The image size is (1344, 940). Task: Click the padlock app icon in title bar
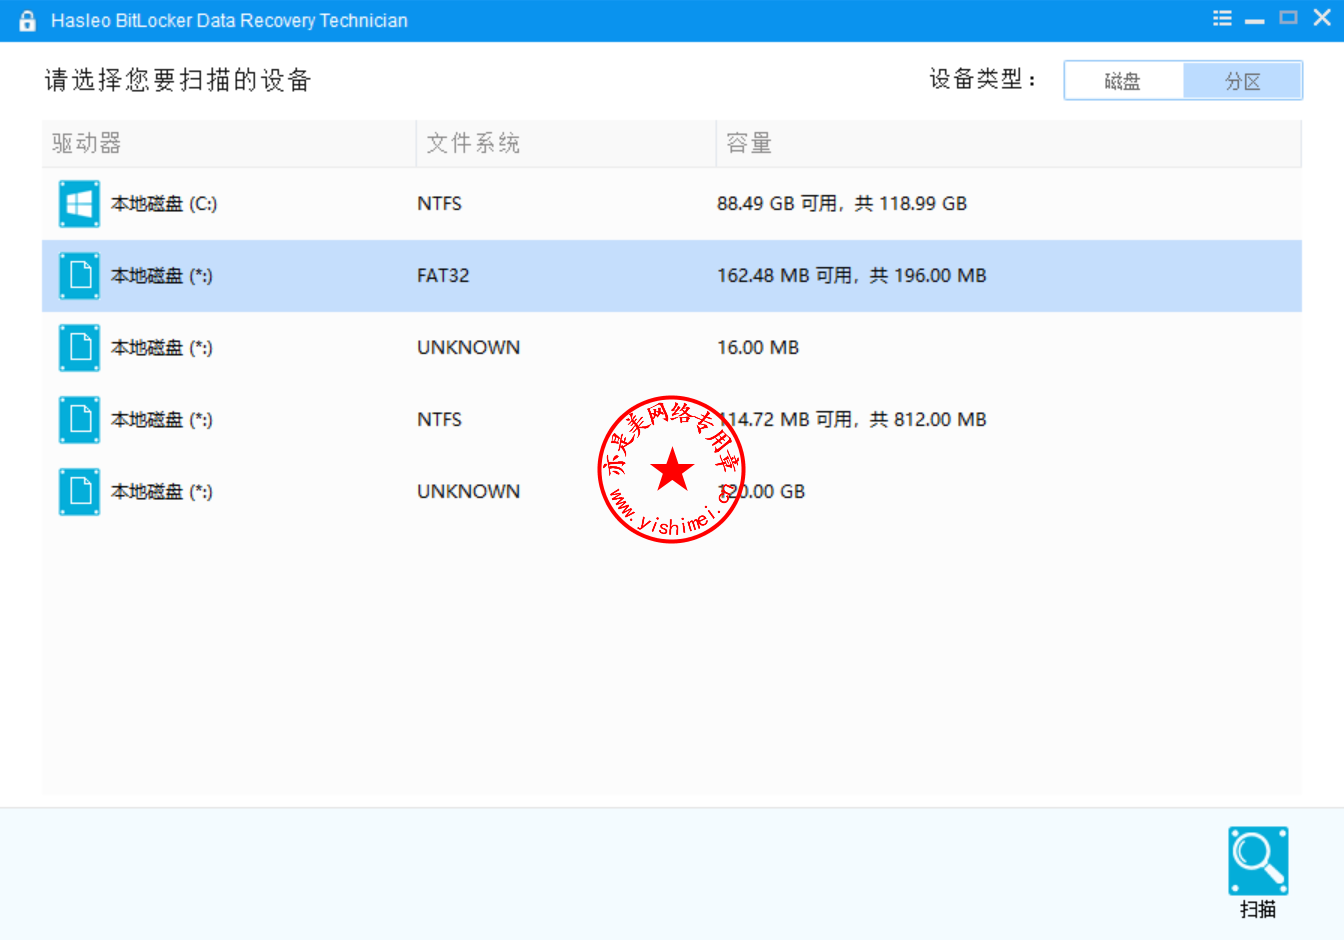click(27, 21)
